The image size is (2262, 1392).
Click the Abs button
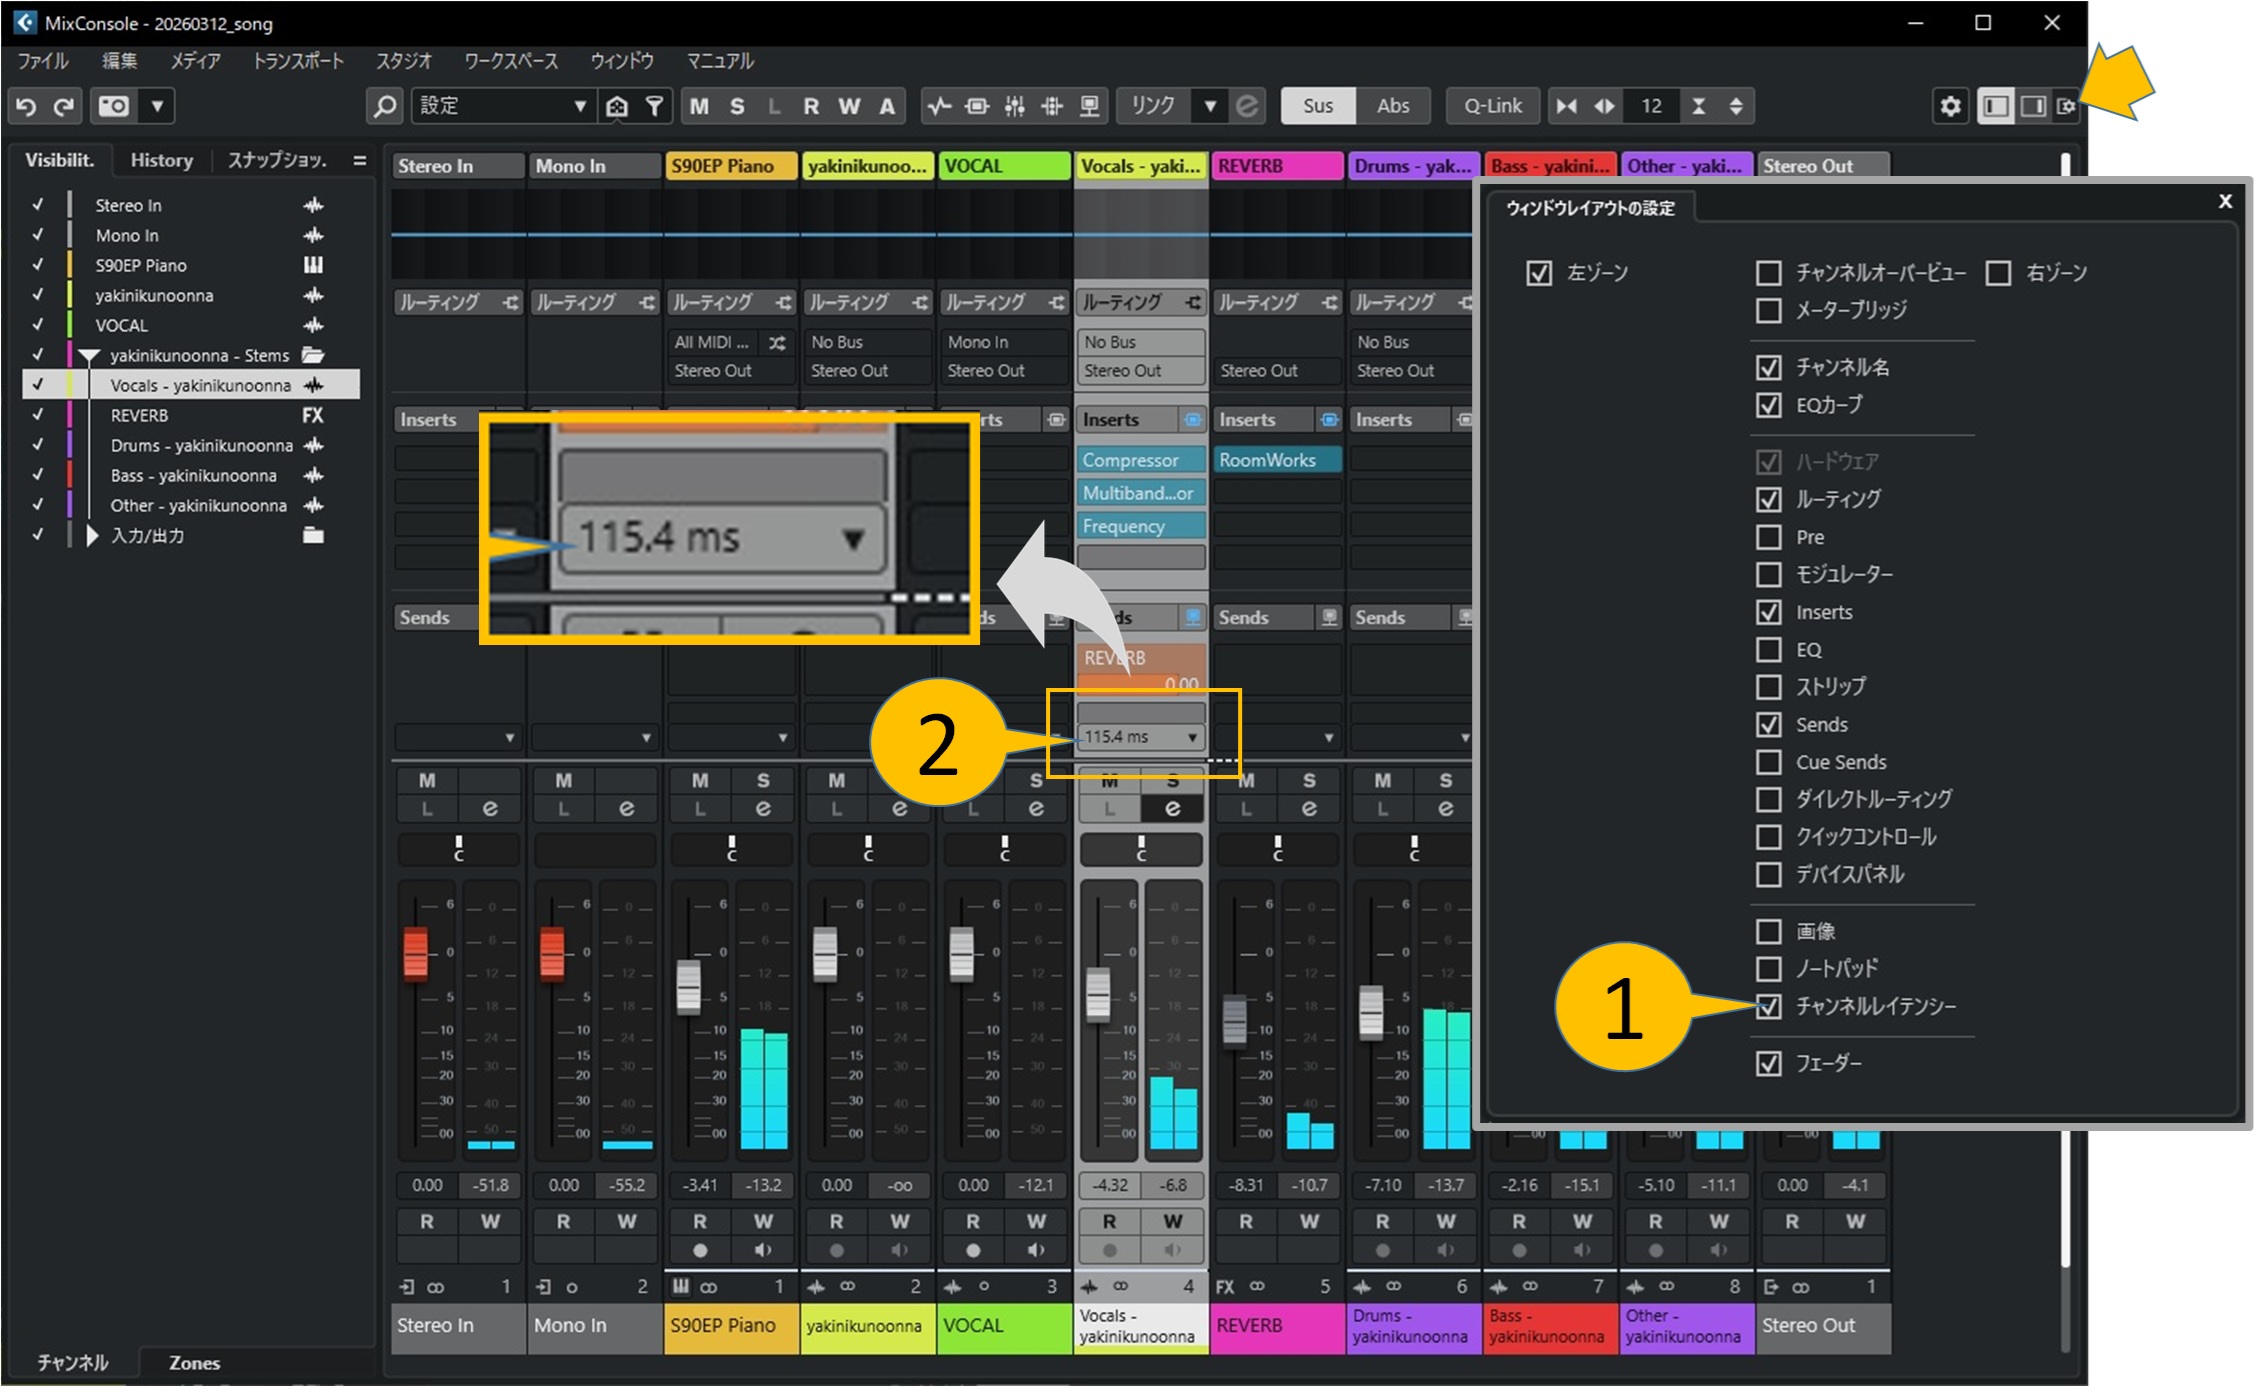tap(1393, 106)
